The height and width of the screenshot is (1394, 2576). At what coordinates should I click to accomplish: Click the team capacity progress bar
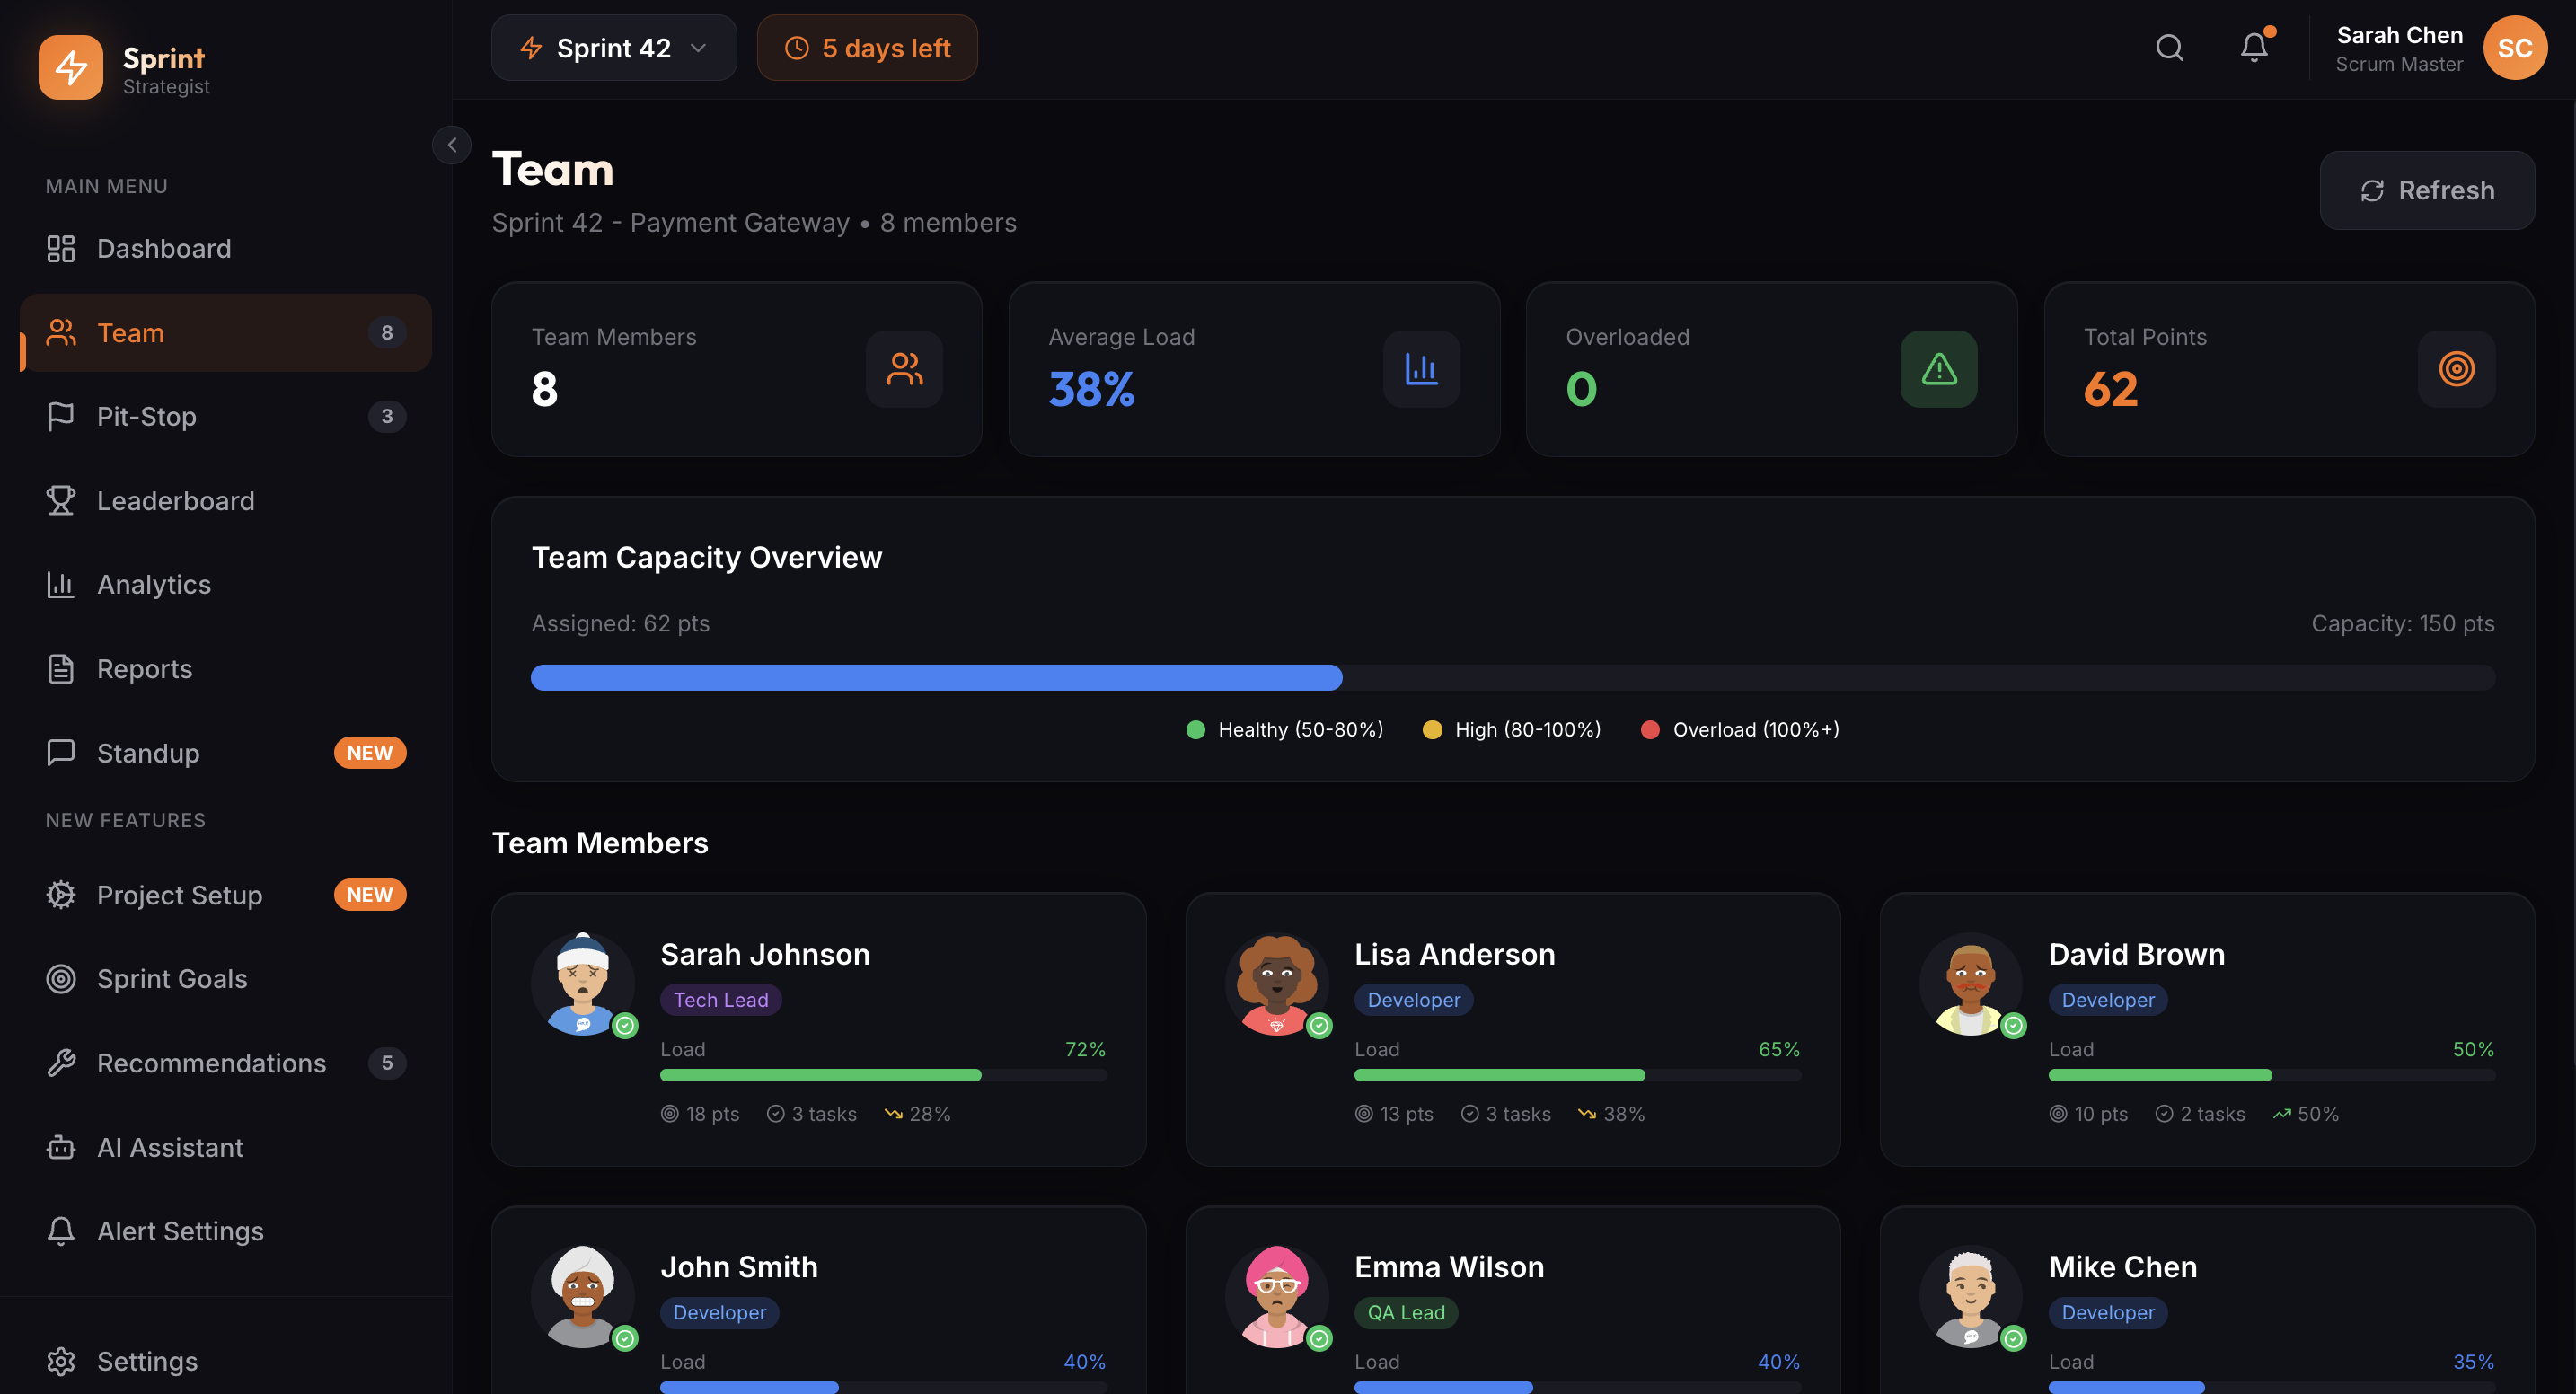point(1512,678)
